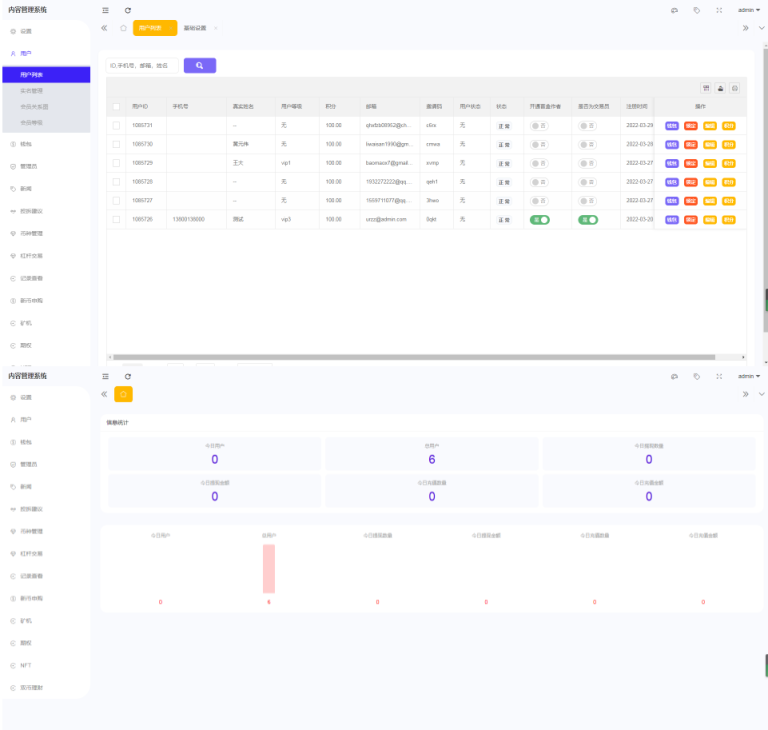Screen dimensions: 768x730
Task: Click the red 锁定 button for user 1085731
Action: pos(691,125)
